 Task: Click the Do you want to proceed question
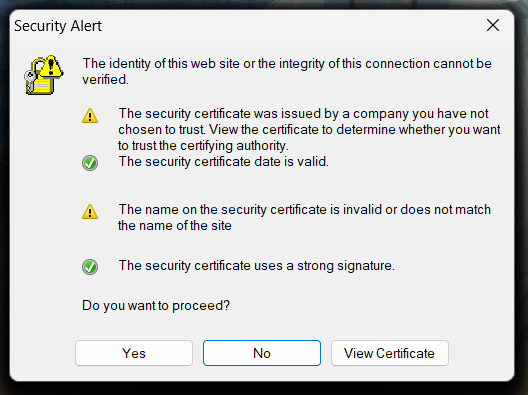point(156,306)
